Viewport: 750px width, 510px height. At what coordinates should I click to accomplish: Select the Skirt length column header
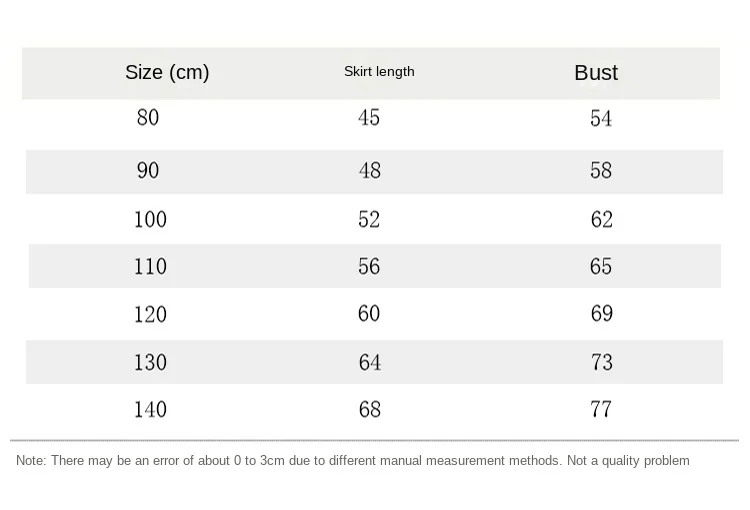[x=379, y=72]
